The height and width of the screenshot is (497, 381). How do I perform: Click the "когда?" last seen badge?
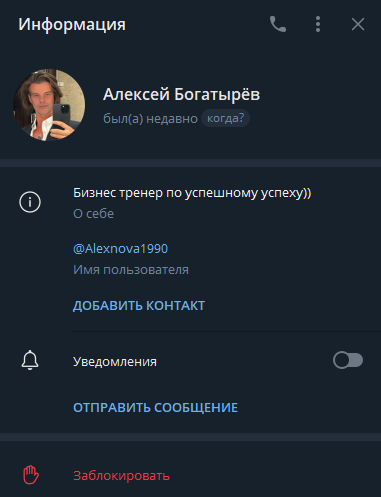225,118
